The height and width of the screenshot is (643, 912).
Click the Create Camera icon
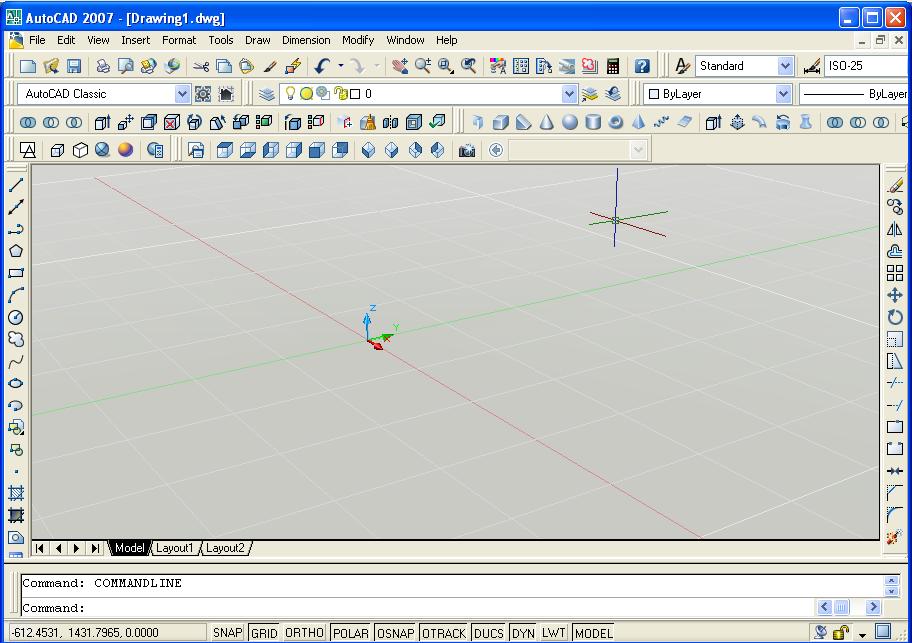466,151
